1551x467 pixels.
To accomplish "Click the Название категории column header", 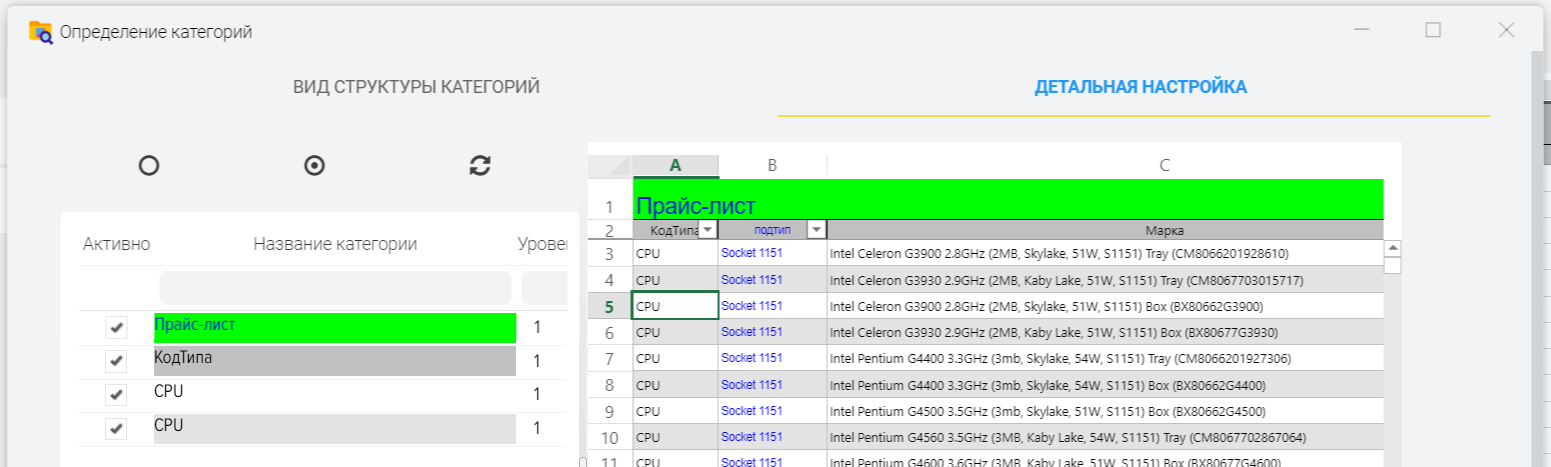I will 335,244.
